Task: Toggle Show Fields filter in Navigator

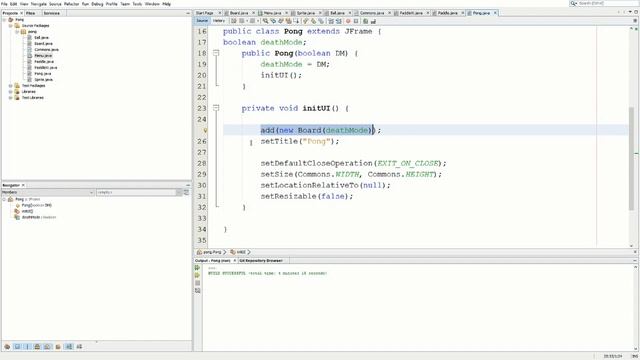Action: pyautogui.click(x=17, y=347)
